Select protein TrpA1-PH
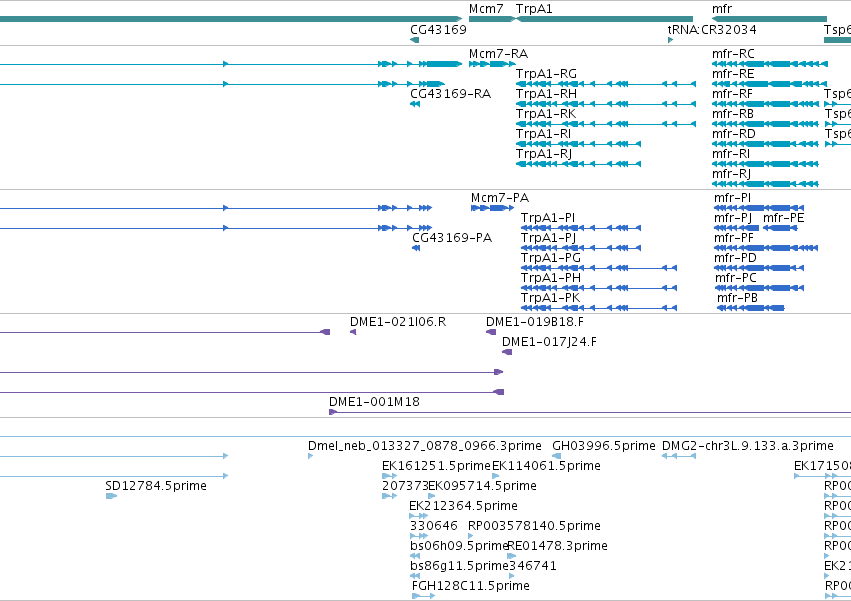The width and height of the screenshot is (851, 601). tap(550, 279)
